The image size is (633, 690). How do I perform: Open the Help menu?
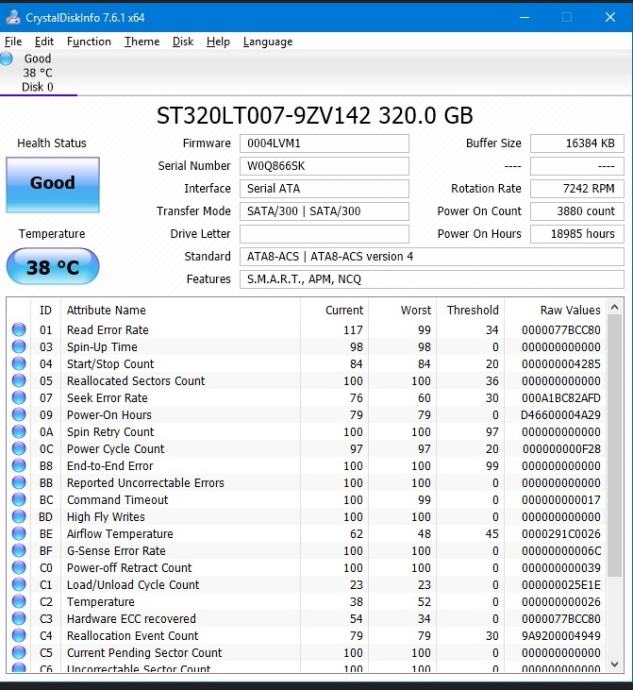tap(218, 42)
